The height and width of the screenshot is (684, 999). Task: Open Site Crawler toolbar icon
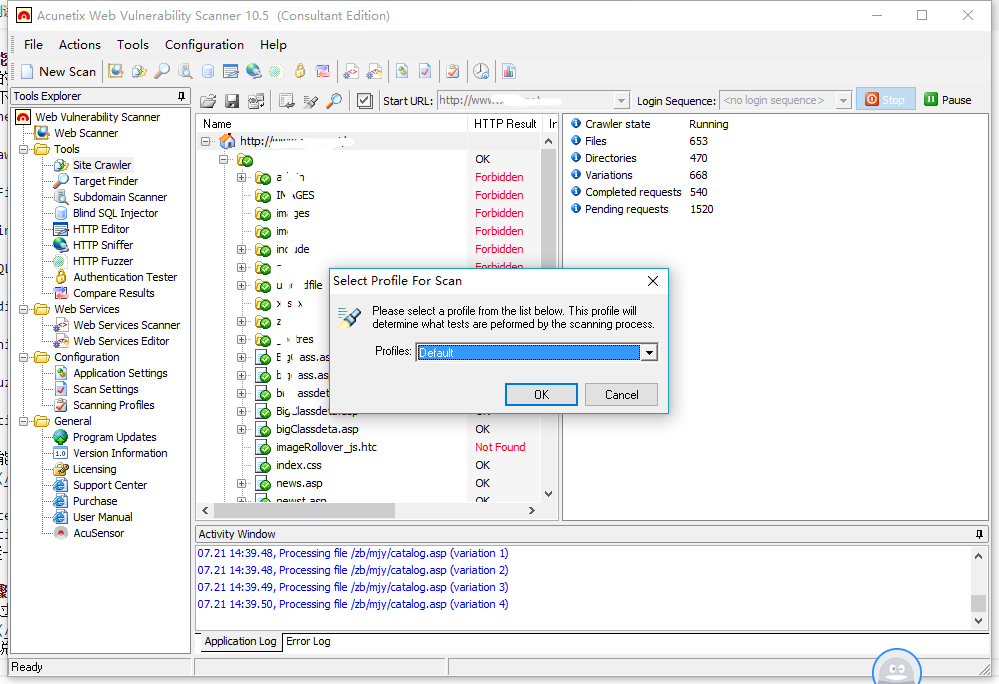point(139,71)
